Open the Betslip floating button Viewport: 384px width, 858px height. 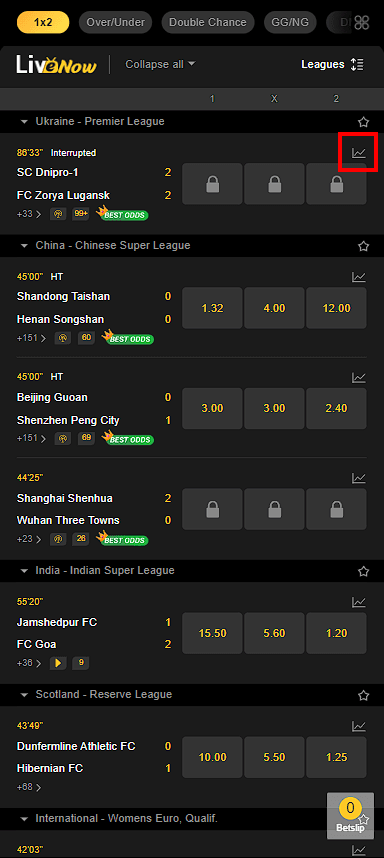pyautogui.click(x=351, y=816)
